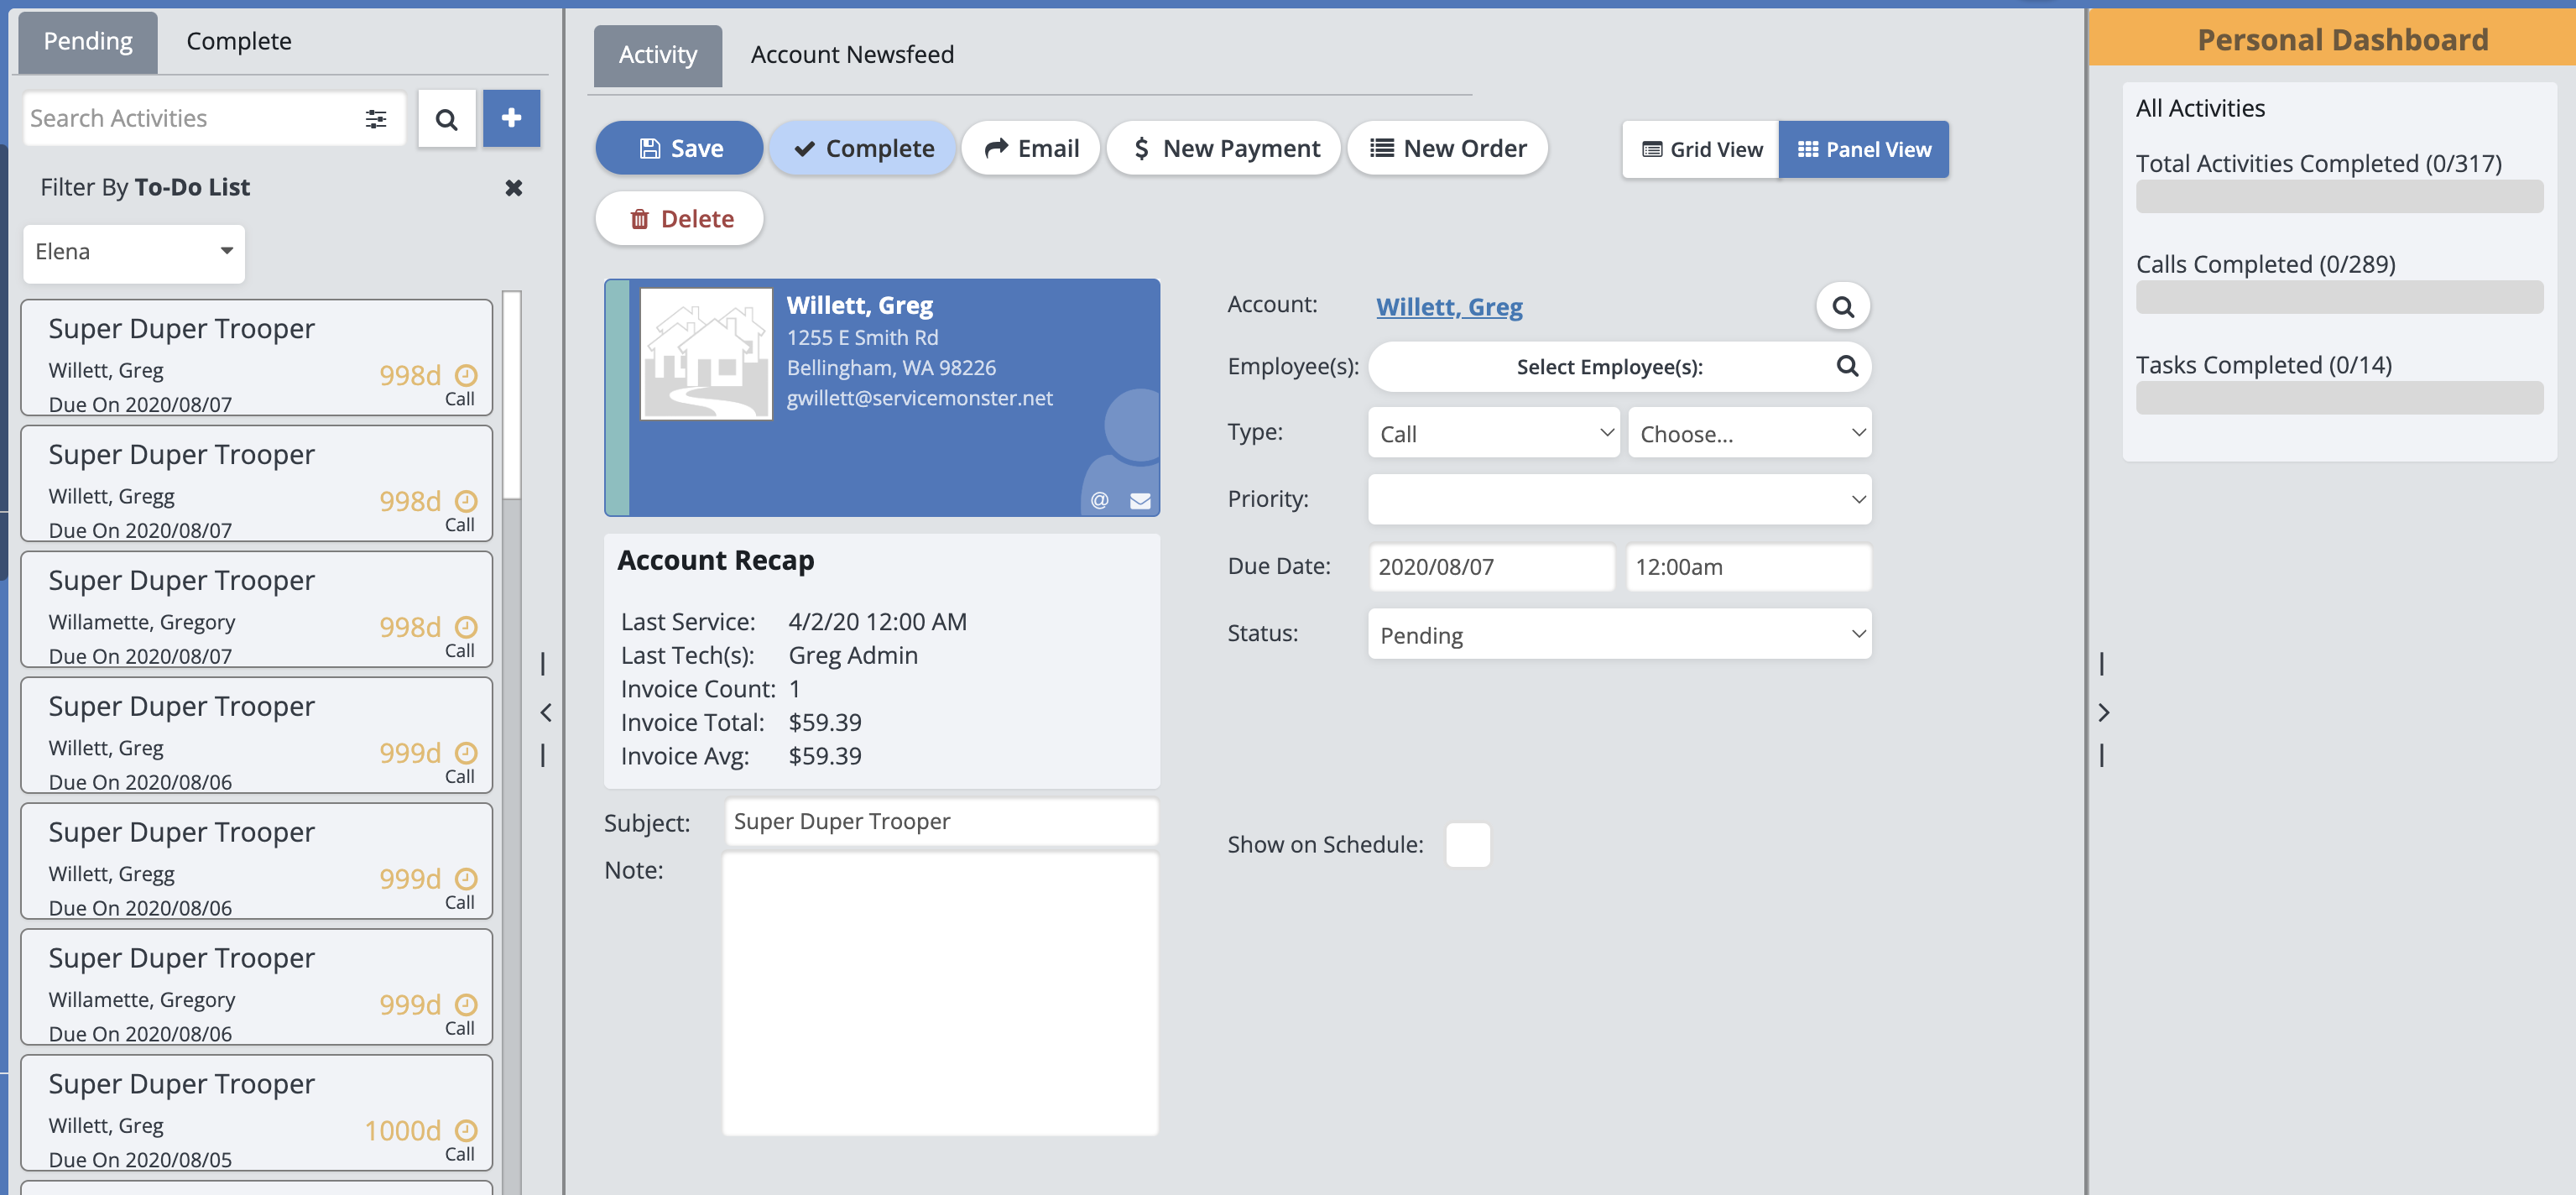Click the search filter sliders icon
This screenshot has width=2576, height=1195.
[376, 119]
